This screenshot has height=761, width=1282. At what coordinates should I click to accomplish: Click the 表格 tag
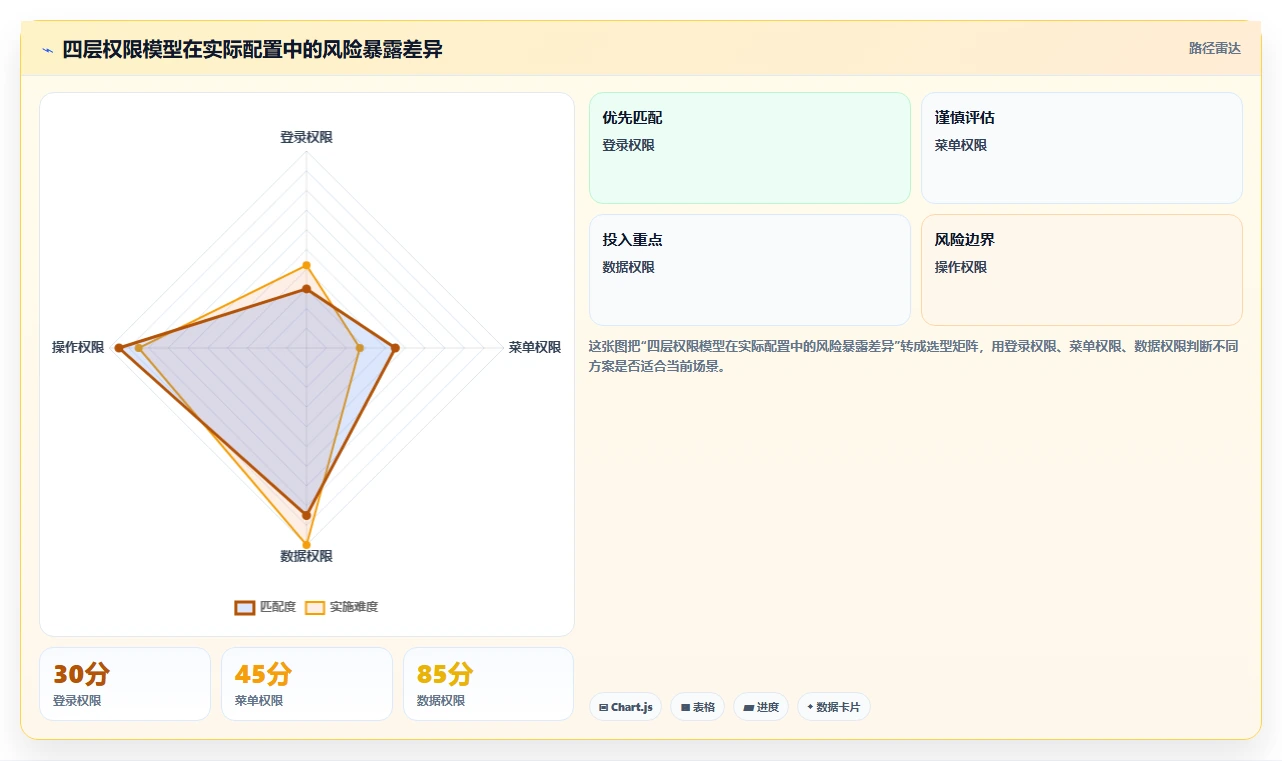point(698,707)
